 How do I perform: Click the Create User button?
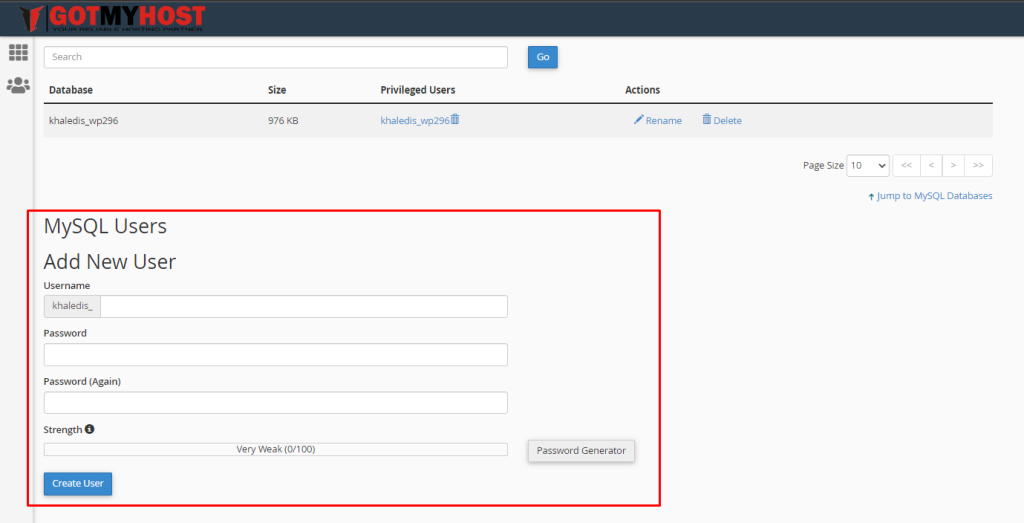pyautogui.click(x=78, y=484)
